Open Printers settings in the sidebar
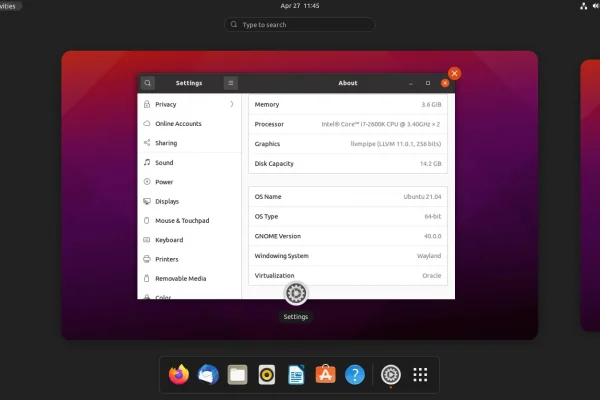The image size is (600, 400). click(189, 259)
